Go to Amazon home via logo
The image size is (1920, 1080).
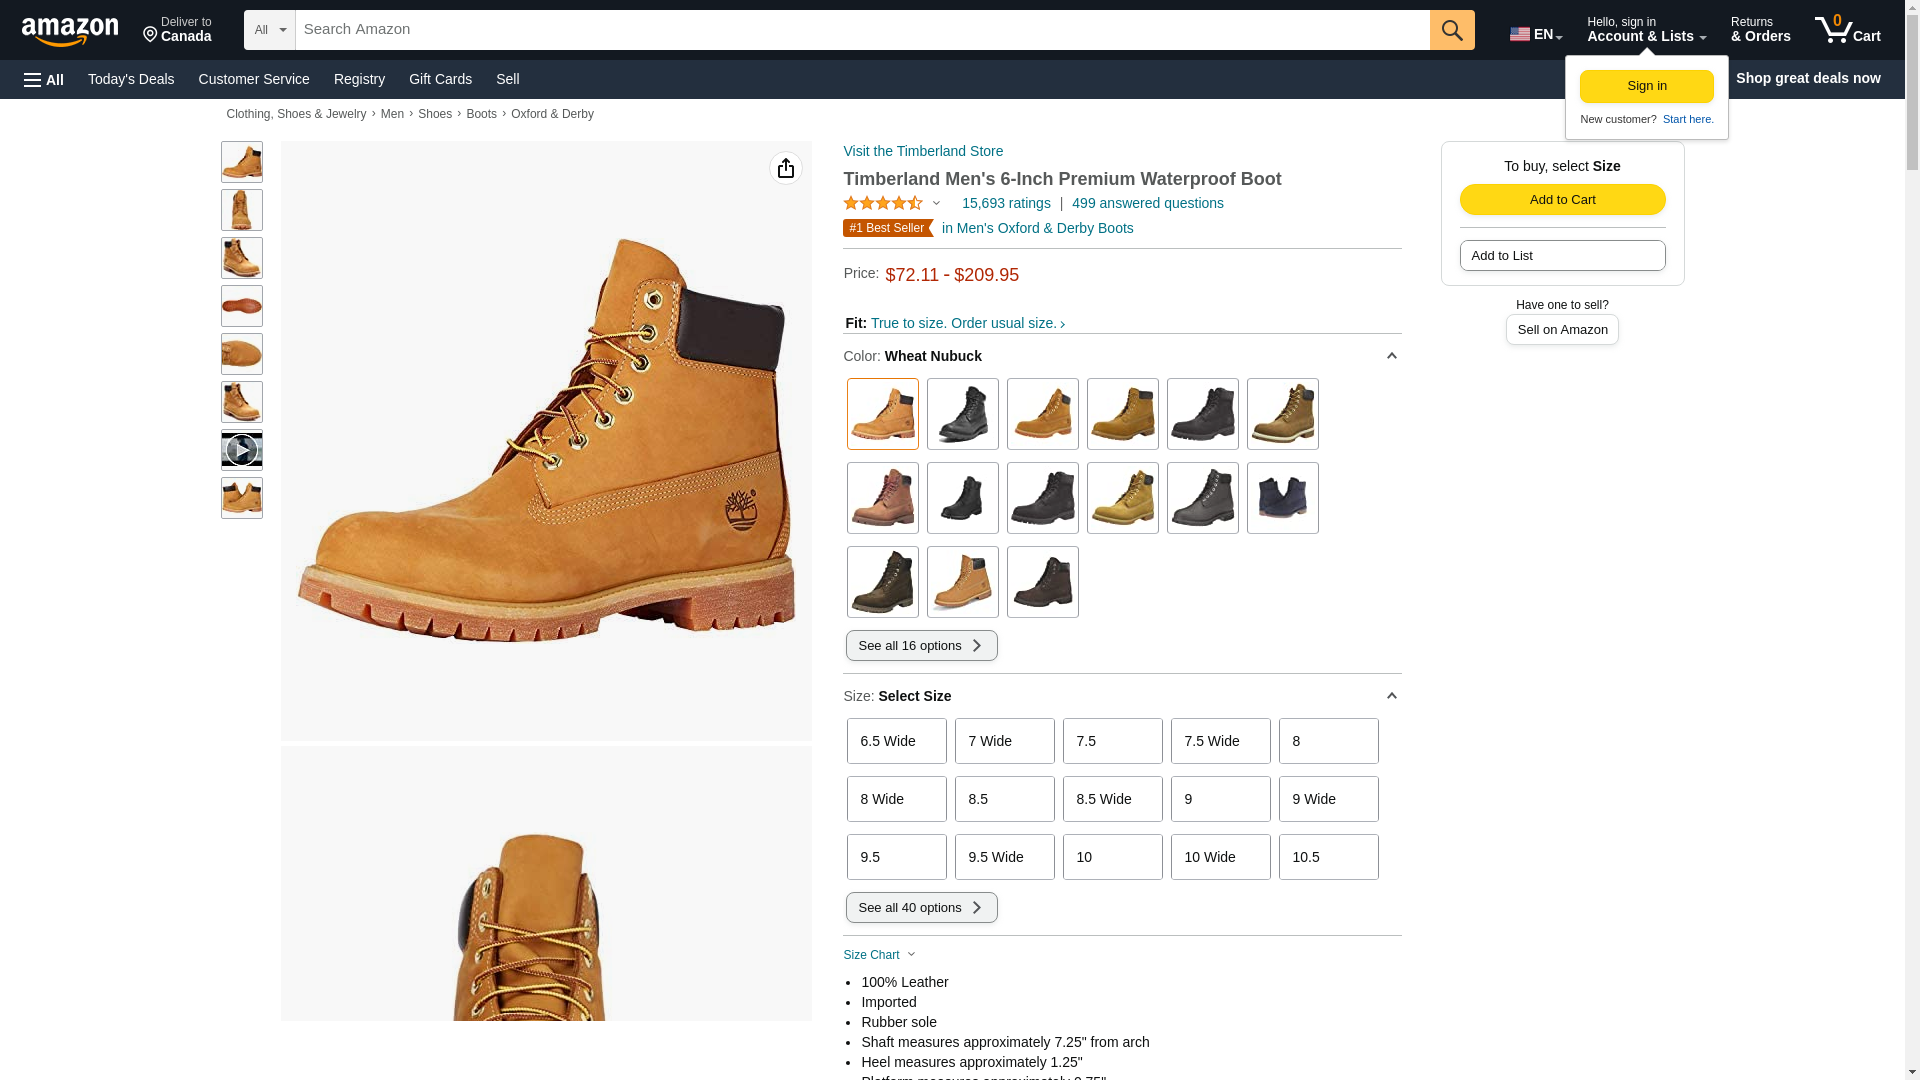70,31
